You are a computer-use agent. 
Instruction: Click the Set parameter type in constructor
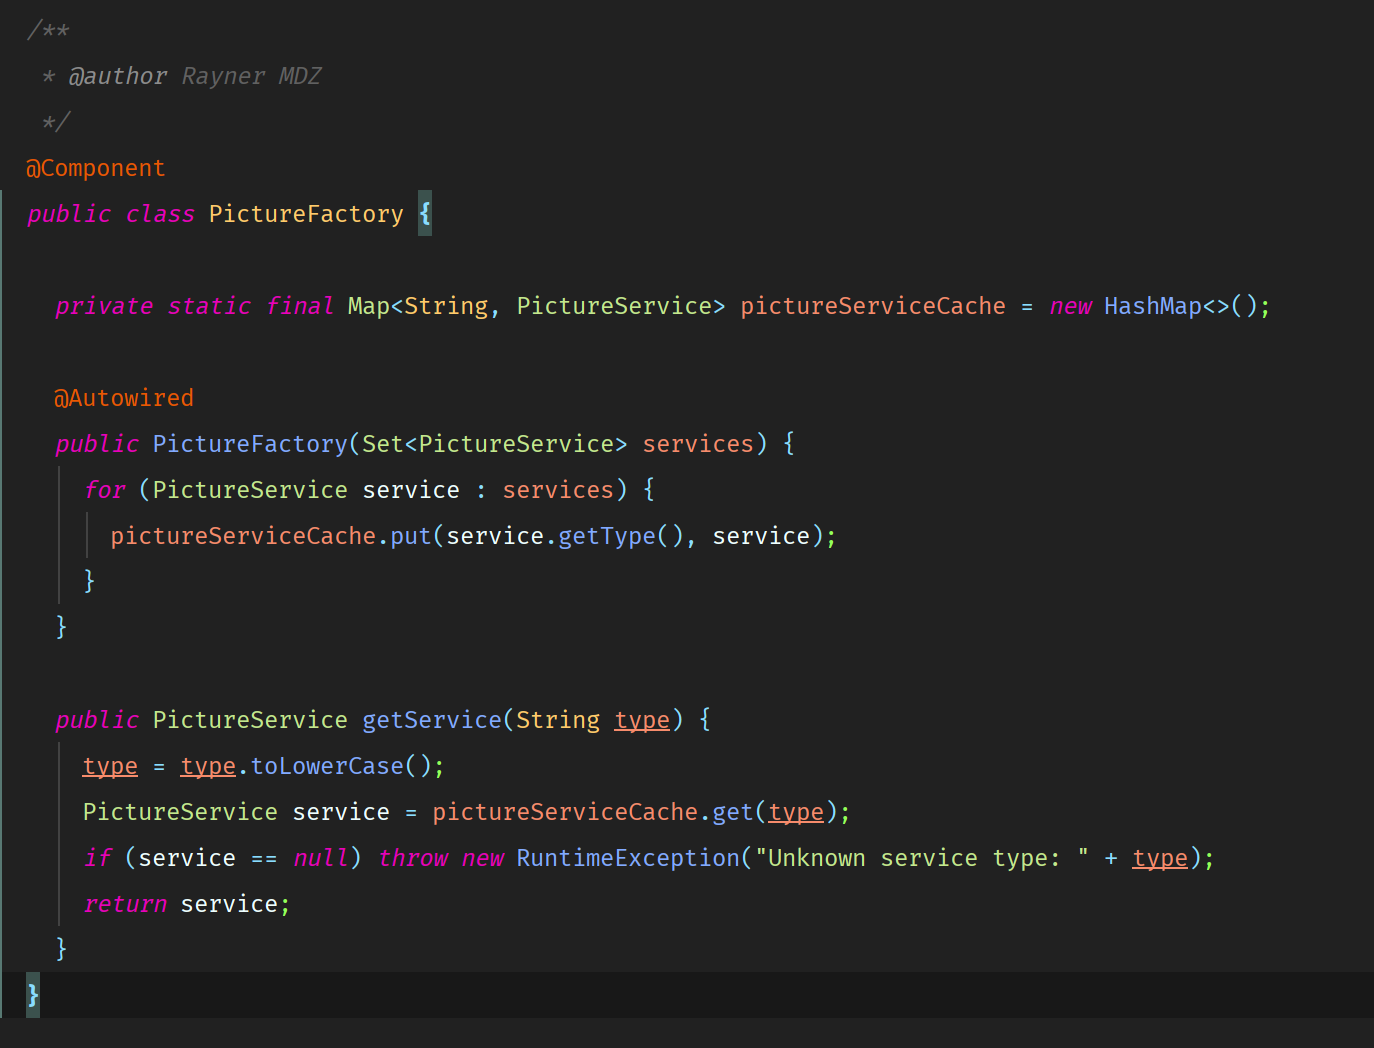382,444
